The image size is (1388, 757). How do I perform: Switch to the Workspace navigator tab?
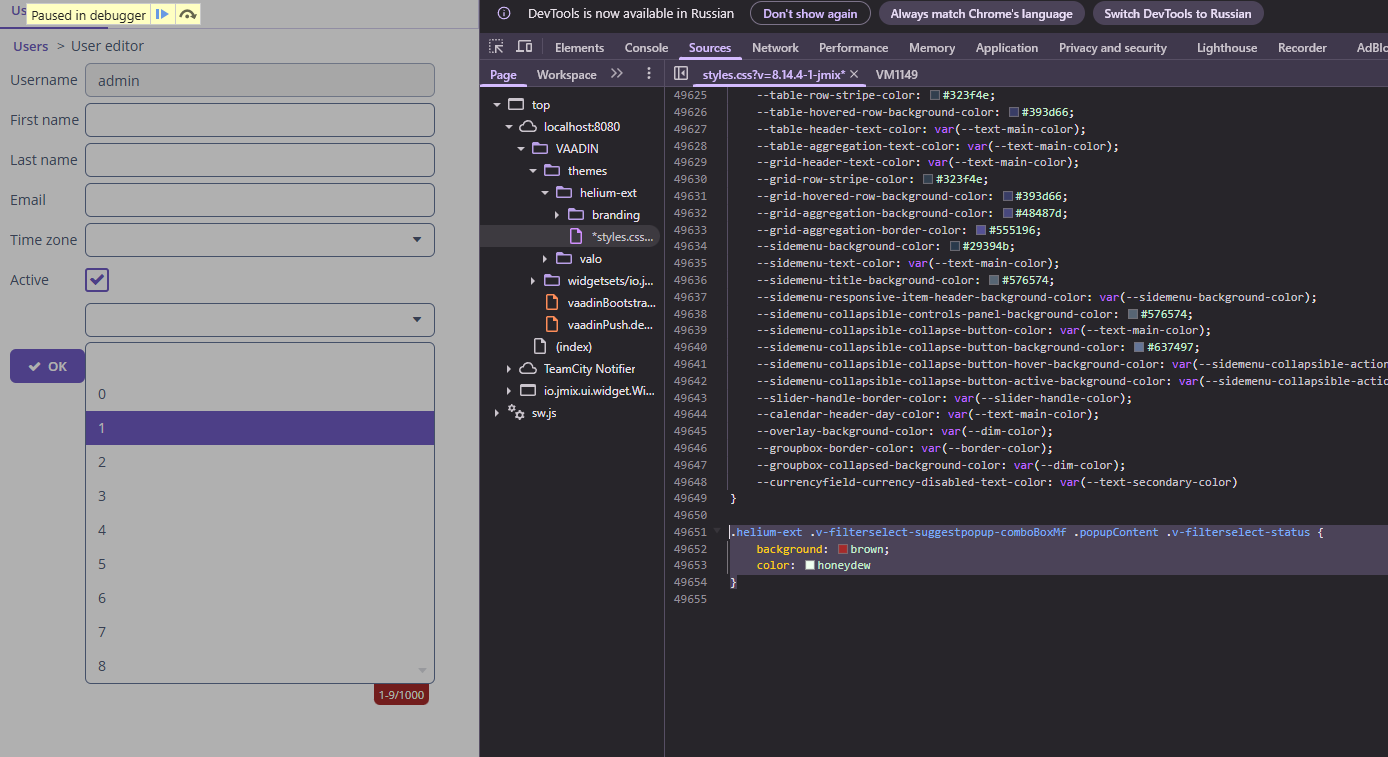[x=566, y=75]
